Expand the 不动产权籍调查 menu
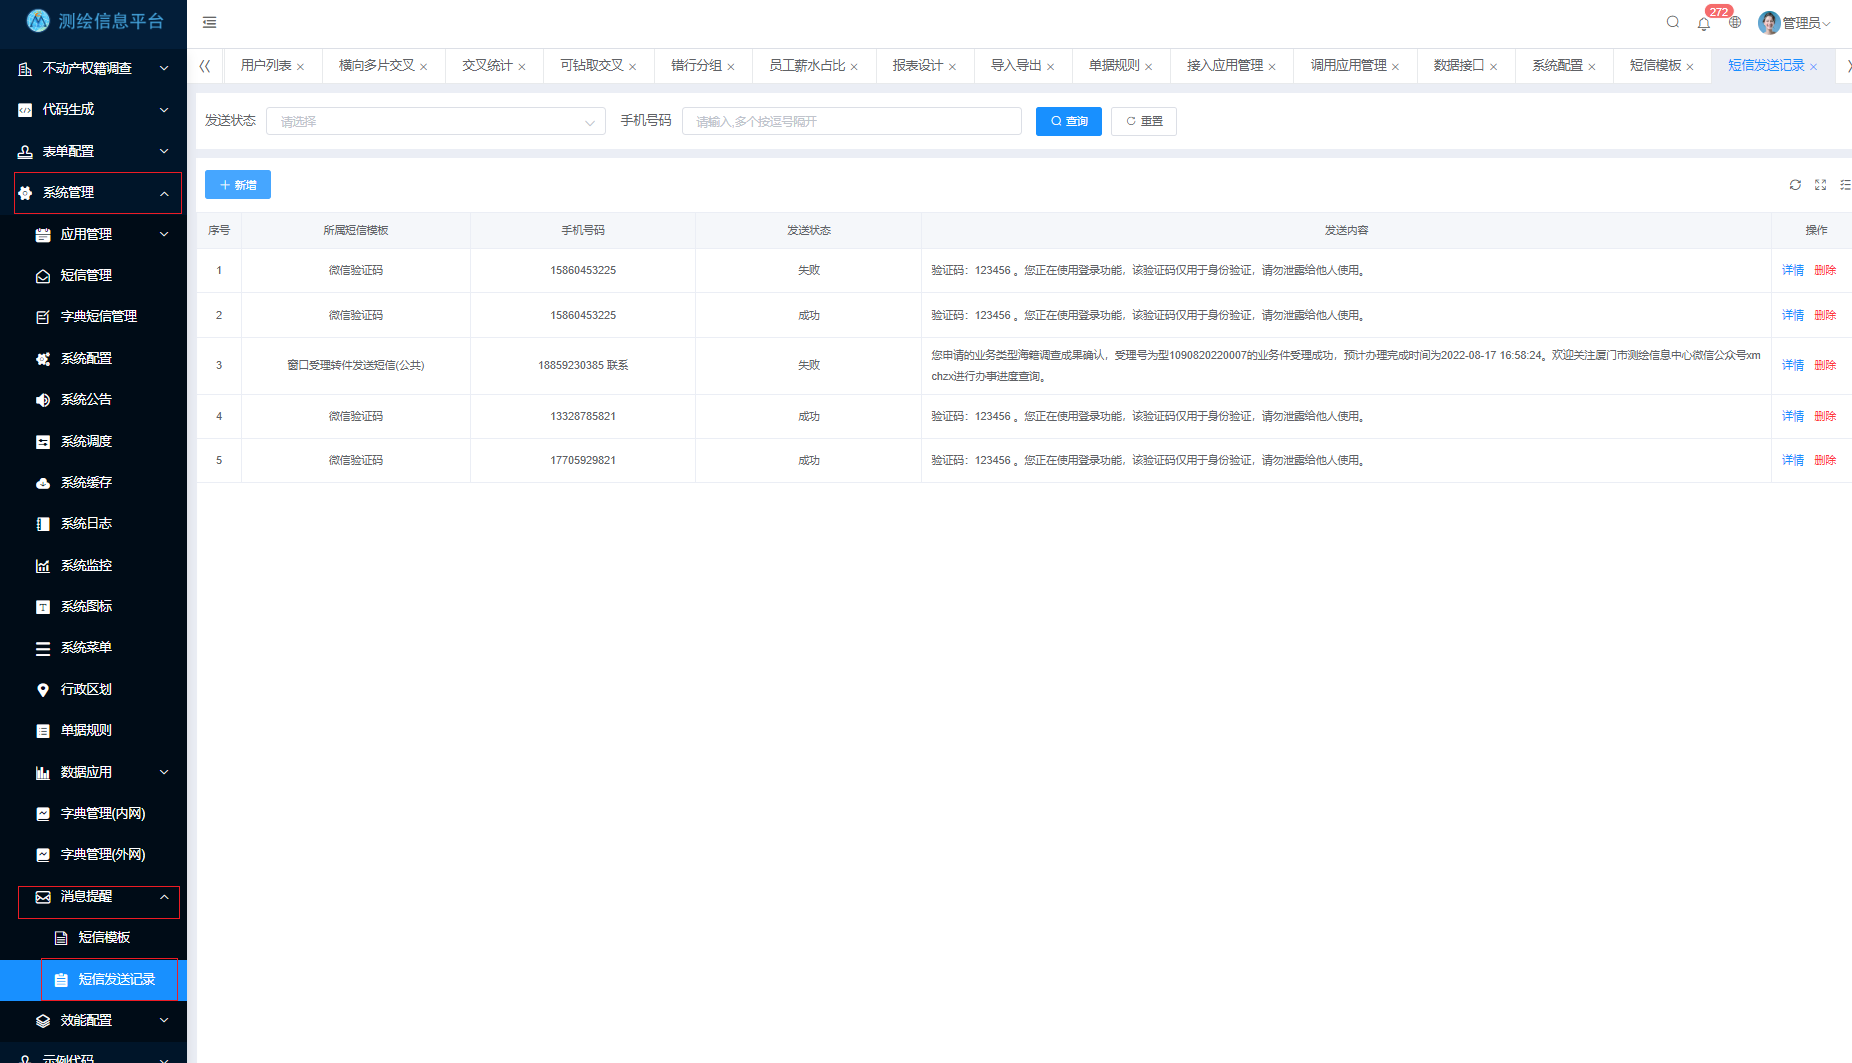The width and height of the screenshot is (1852, 1063). click(93, 68)
